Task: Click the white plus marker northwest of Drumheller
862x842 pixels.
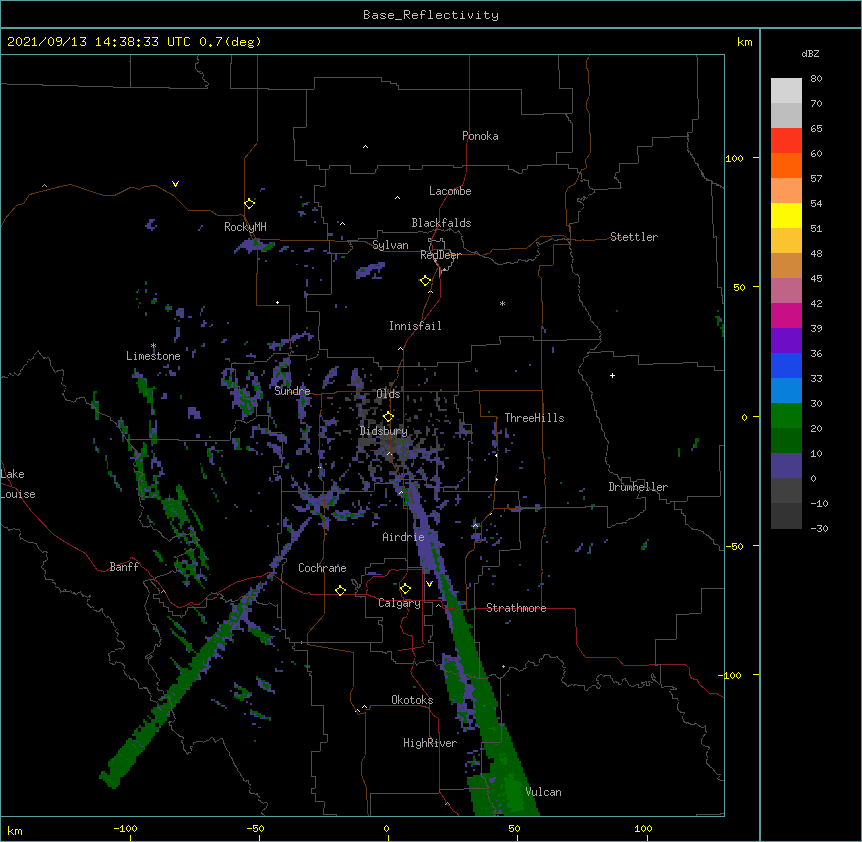Action: (612, 375)
